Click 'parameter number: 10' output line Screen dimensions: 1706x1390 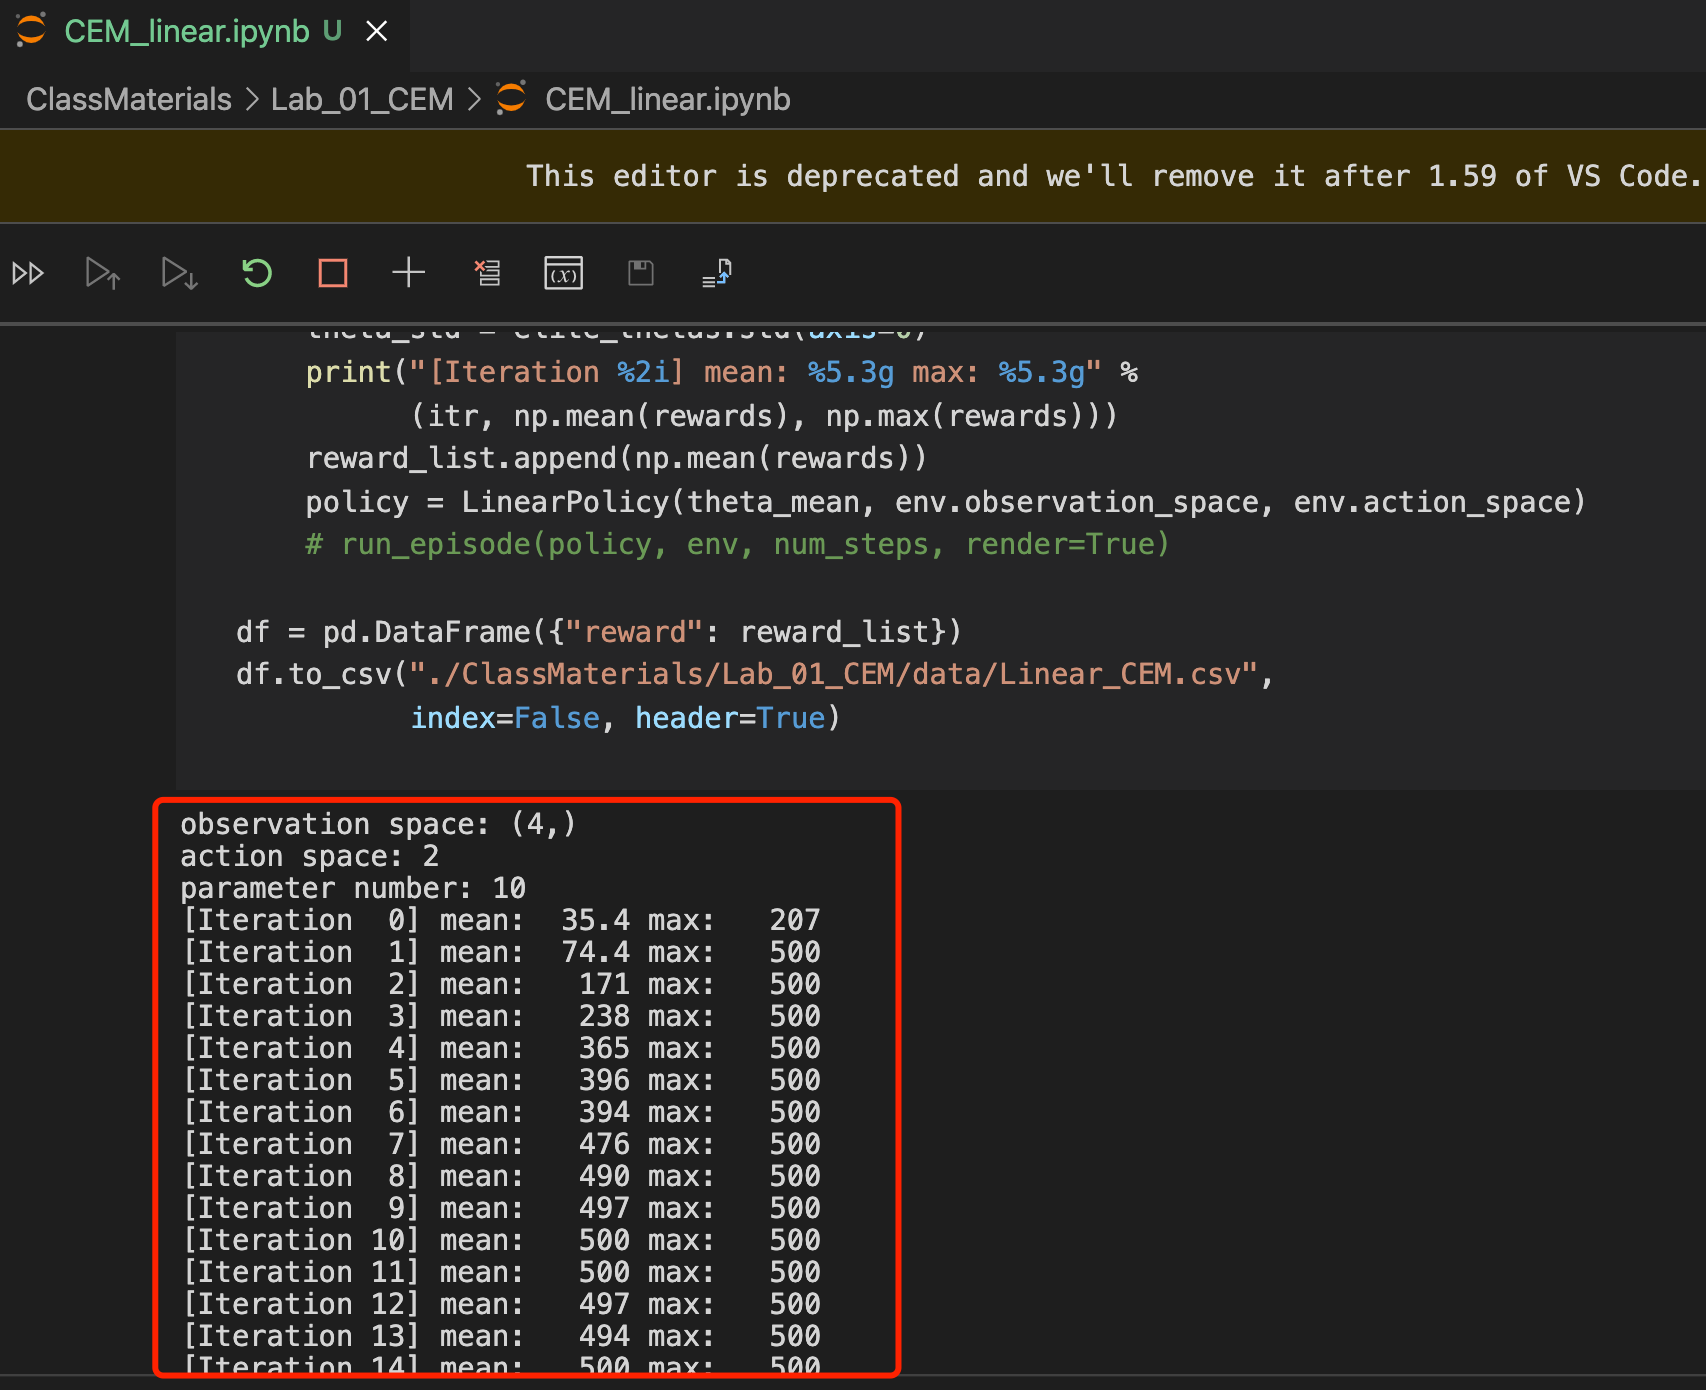353,888
